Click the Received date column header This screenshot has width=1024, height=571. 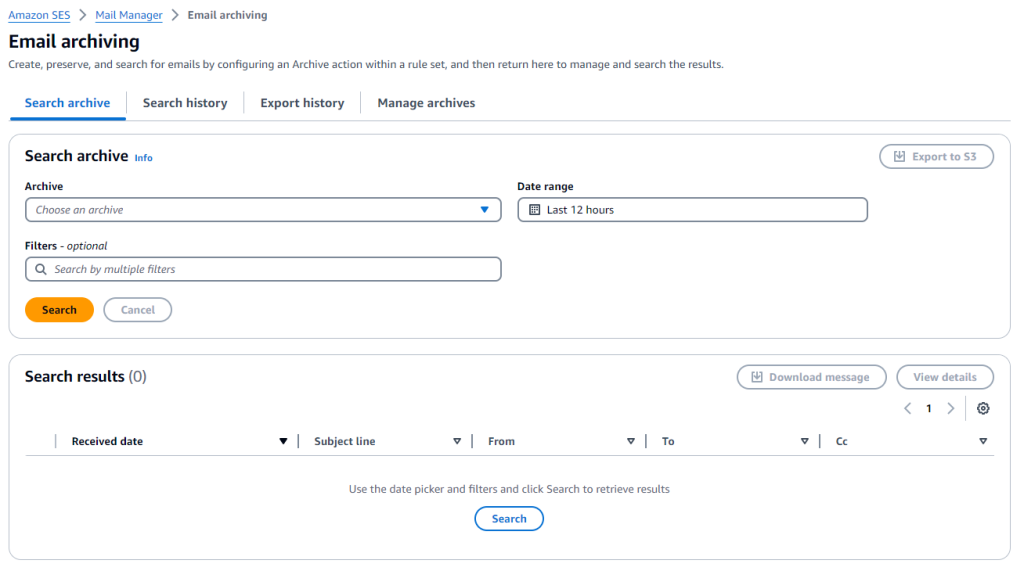pos(107,441)
